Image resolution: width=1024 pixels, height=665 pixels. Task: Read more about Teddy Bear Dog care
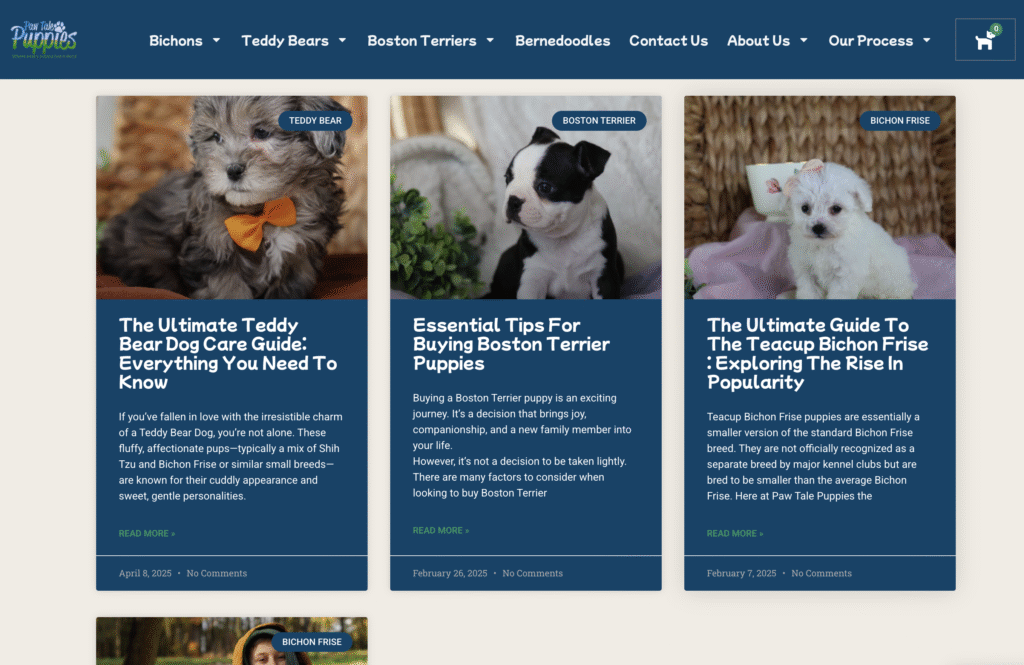pyautogui.click(x=147, y=534)
